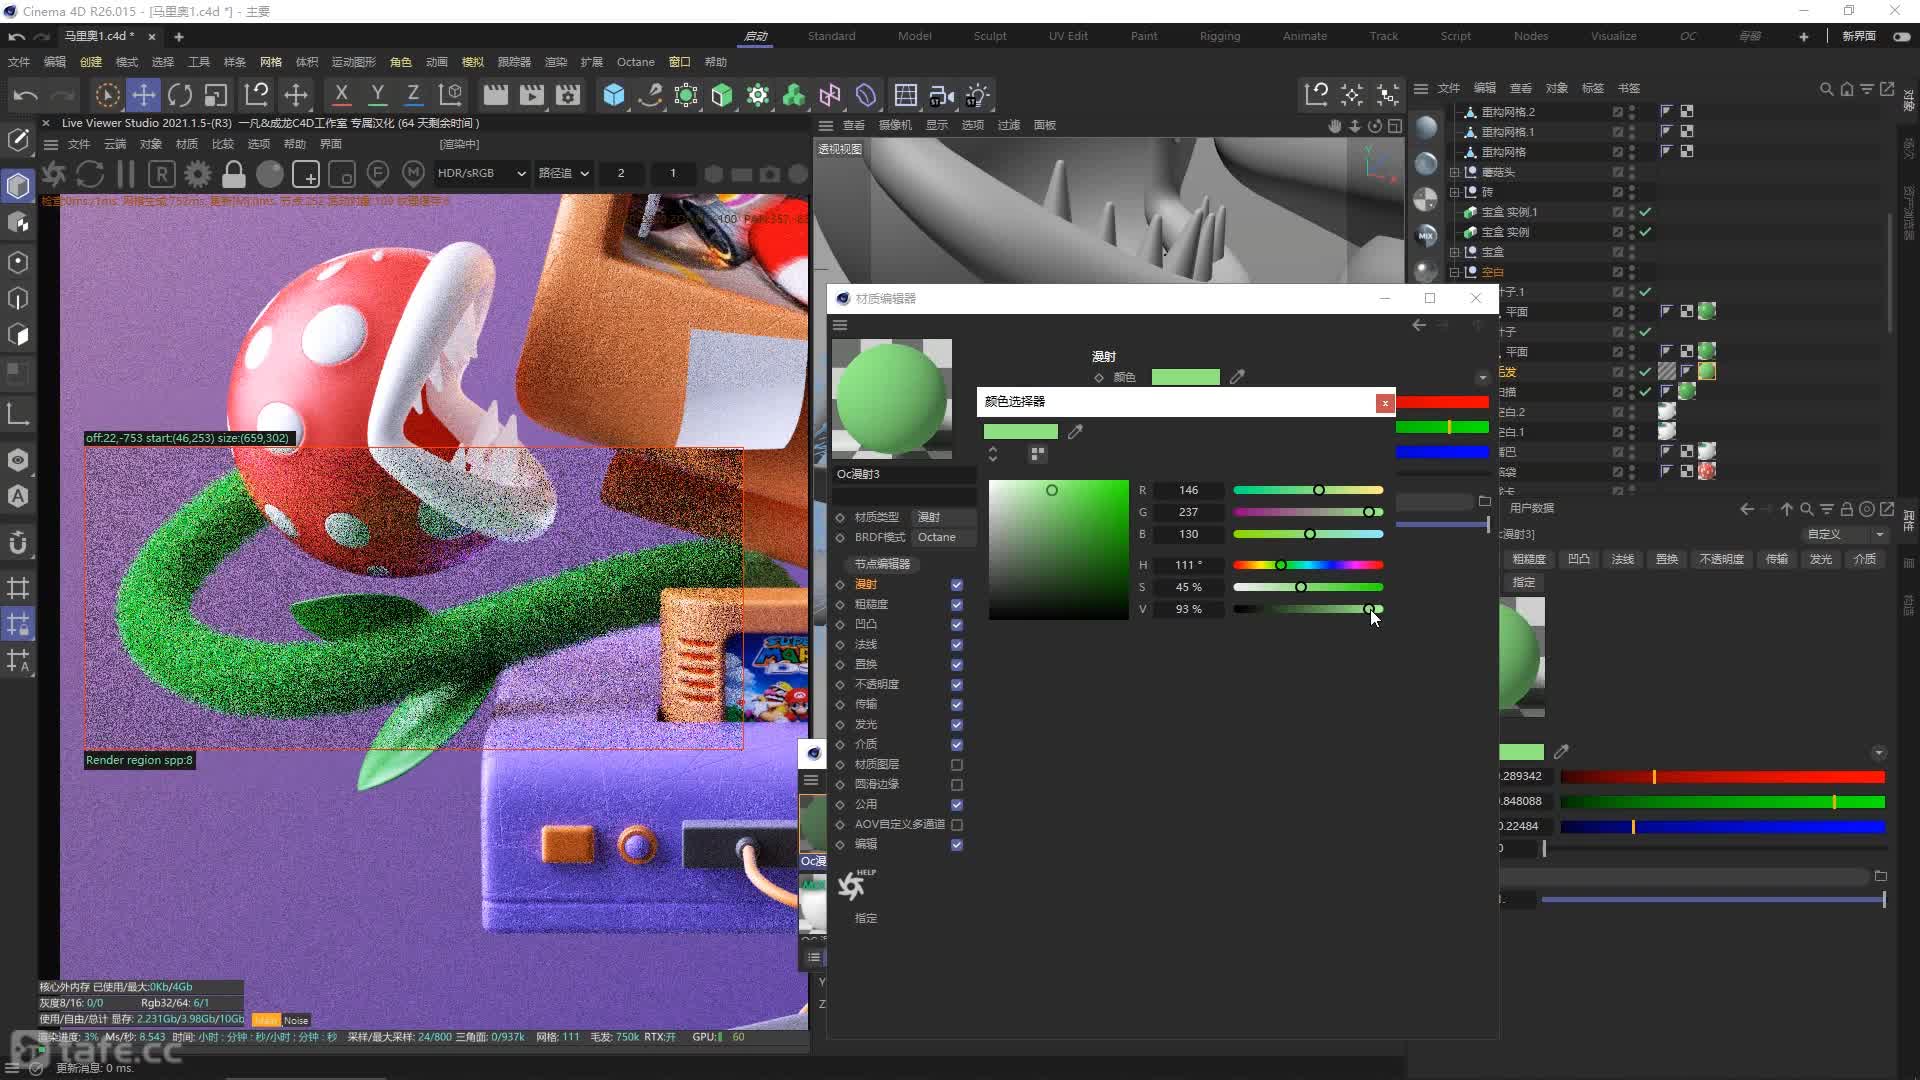1920x1080 pixels.
Task: Click Live Viewer R reset icon
Action: pyautogui.click(x=162, y=174)
